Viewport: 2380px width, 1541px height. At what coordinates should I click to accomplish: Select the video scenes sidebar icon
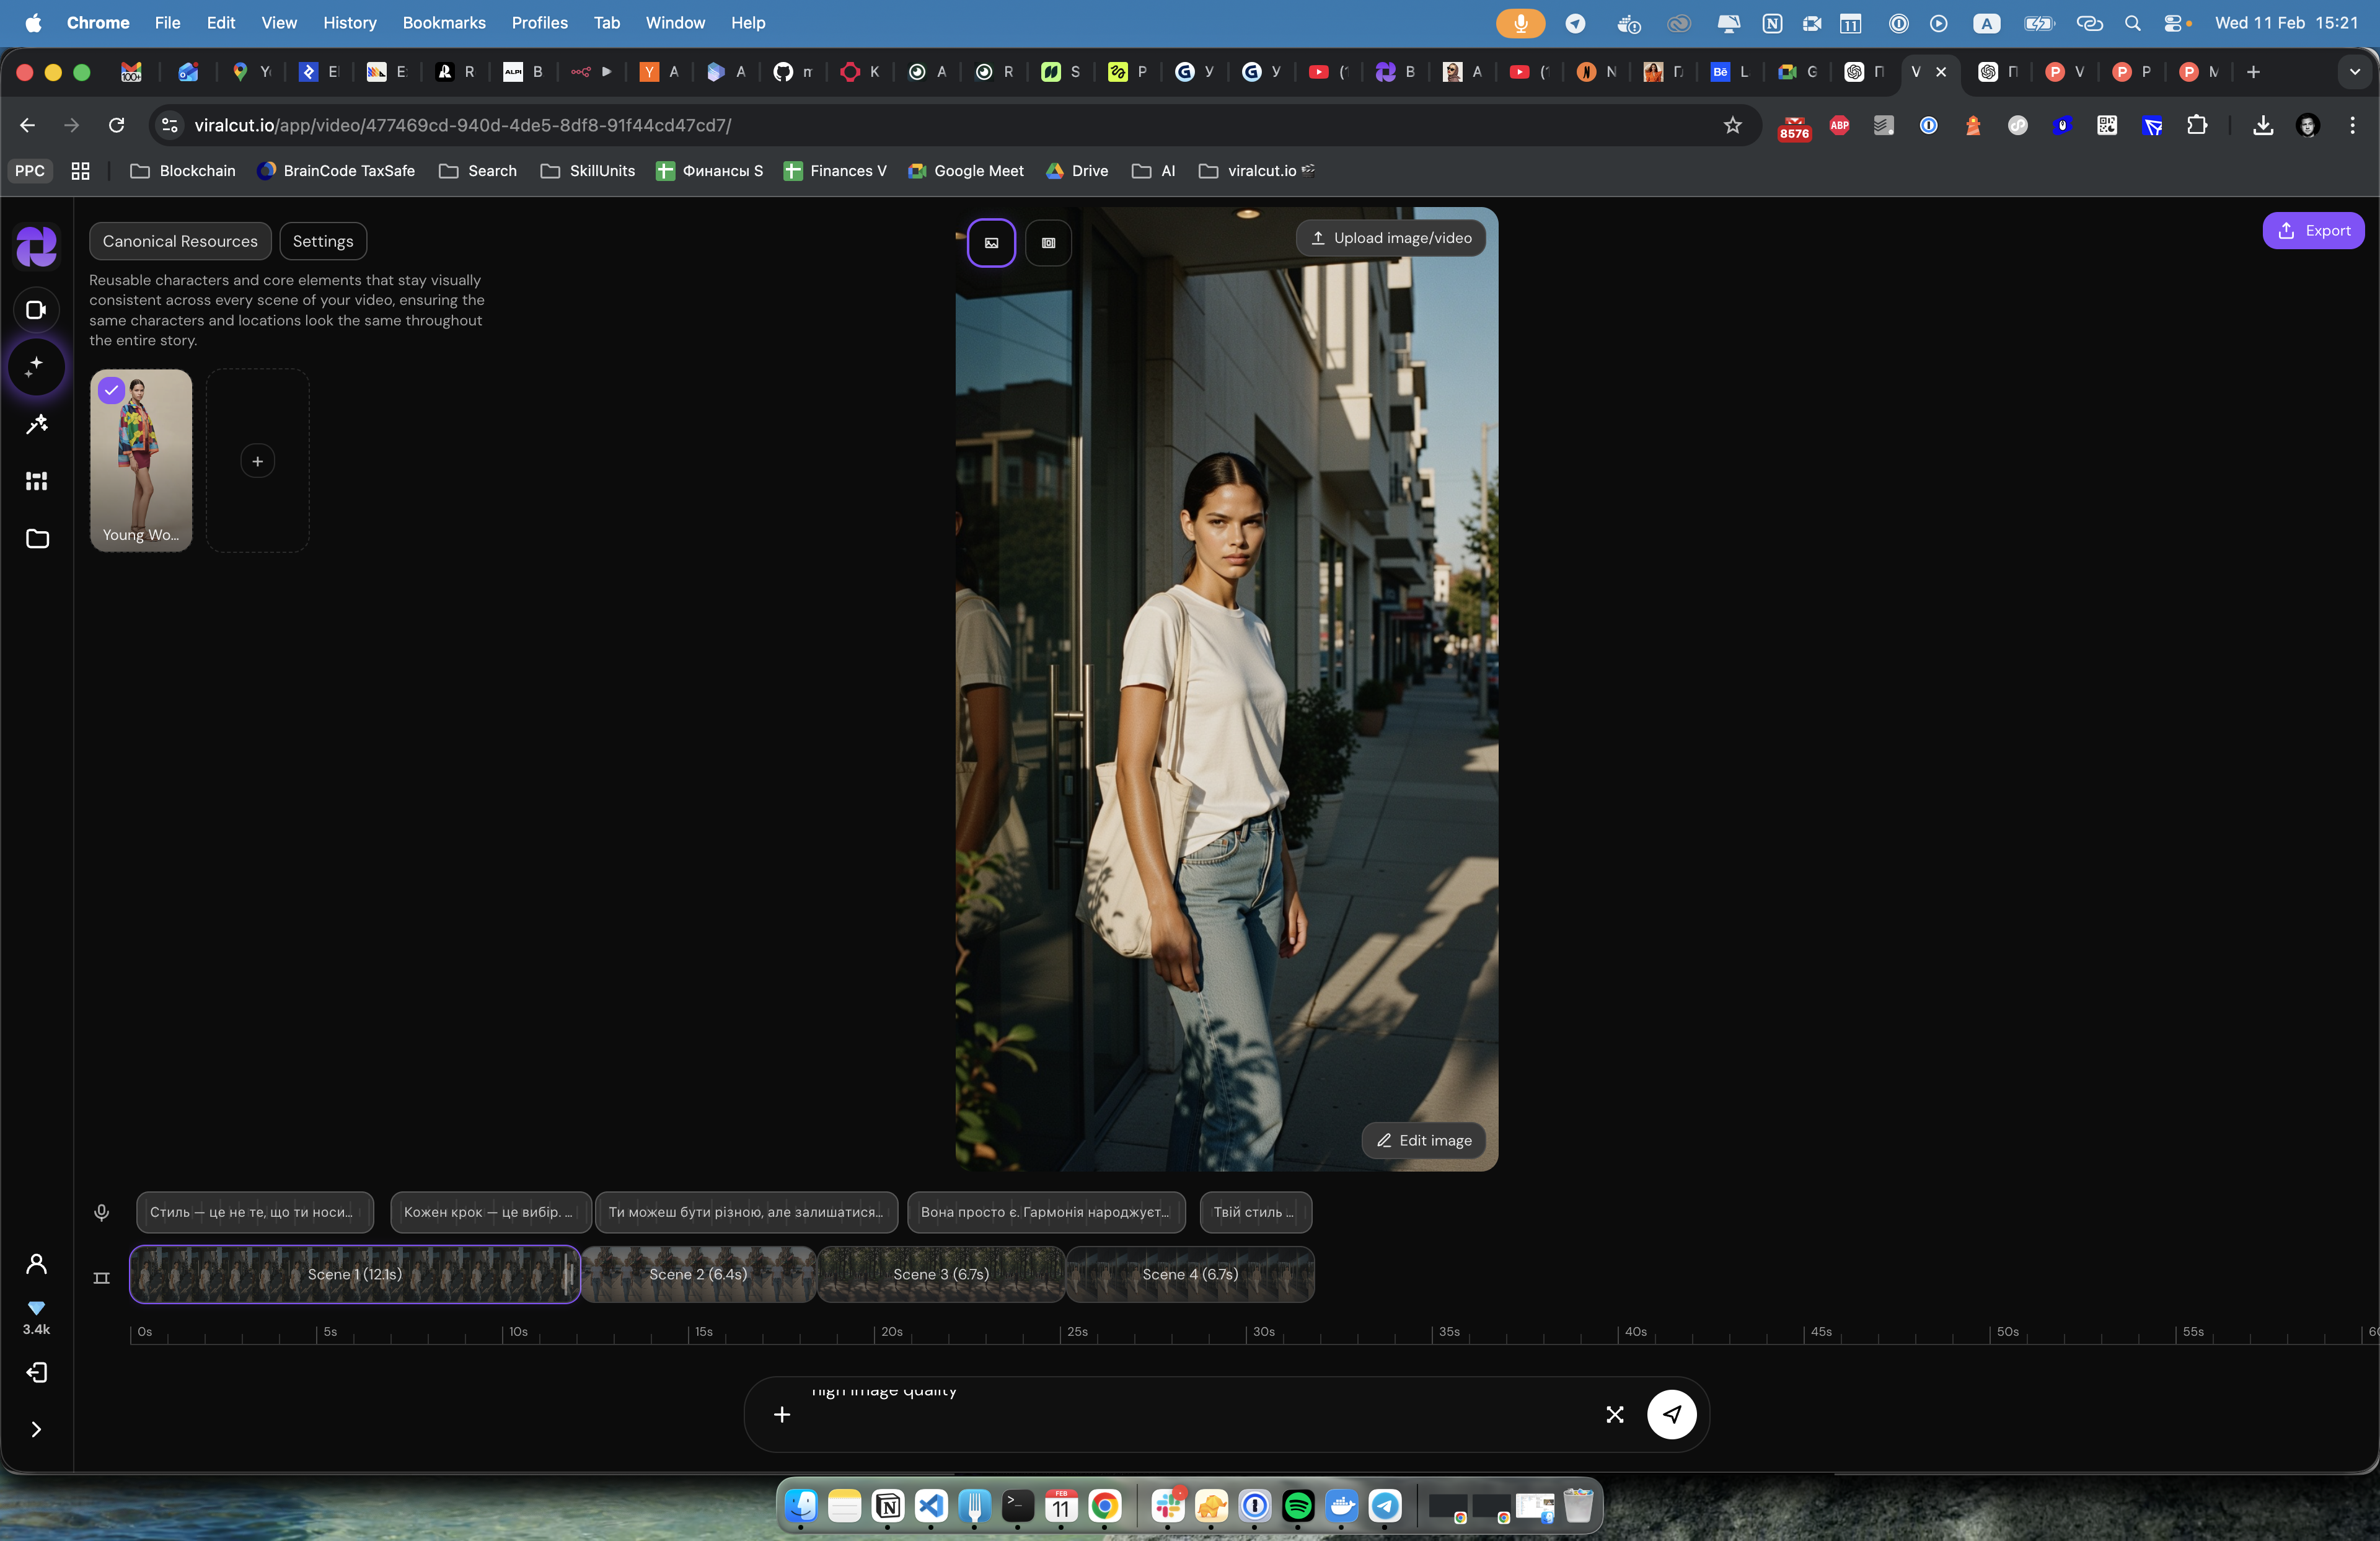click(x=37, y=310)
